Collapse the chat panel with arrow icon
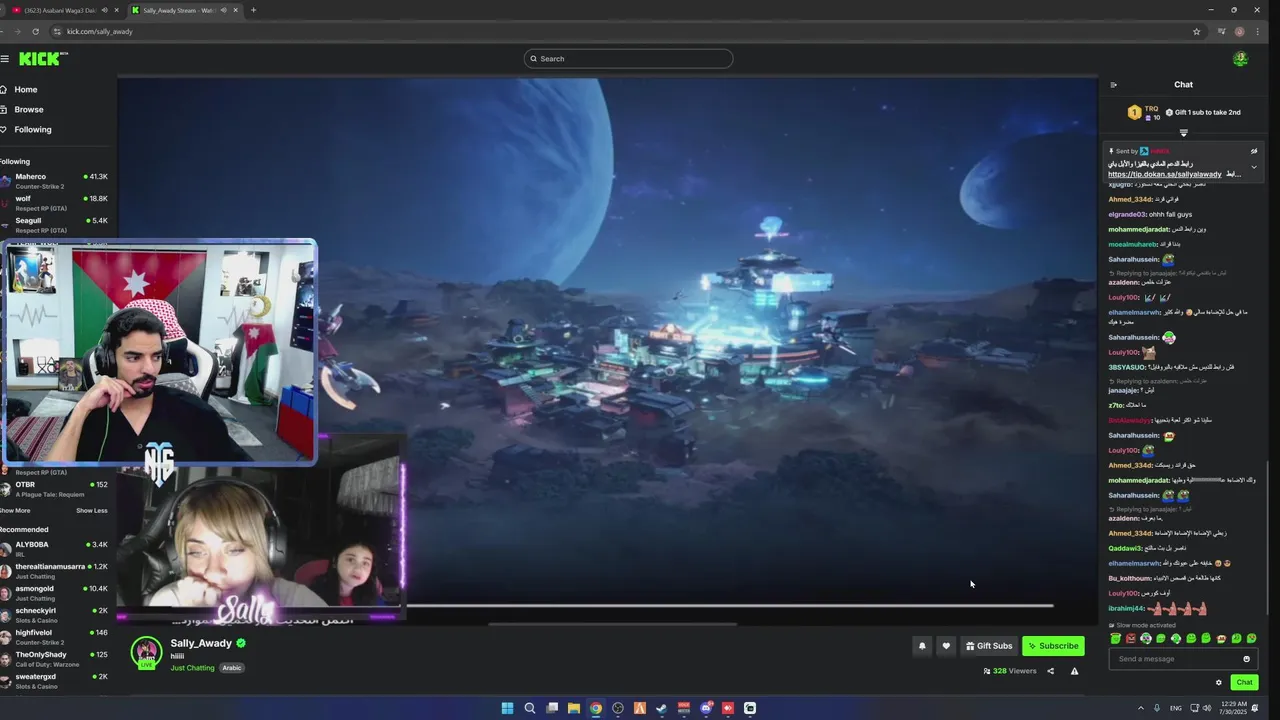Image resolution: width=1280 pixels, height=720 pixels. 1113,85
